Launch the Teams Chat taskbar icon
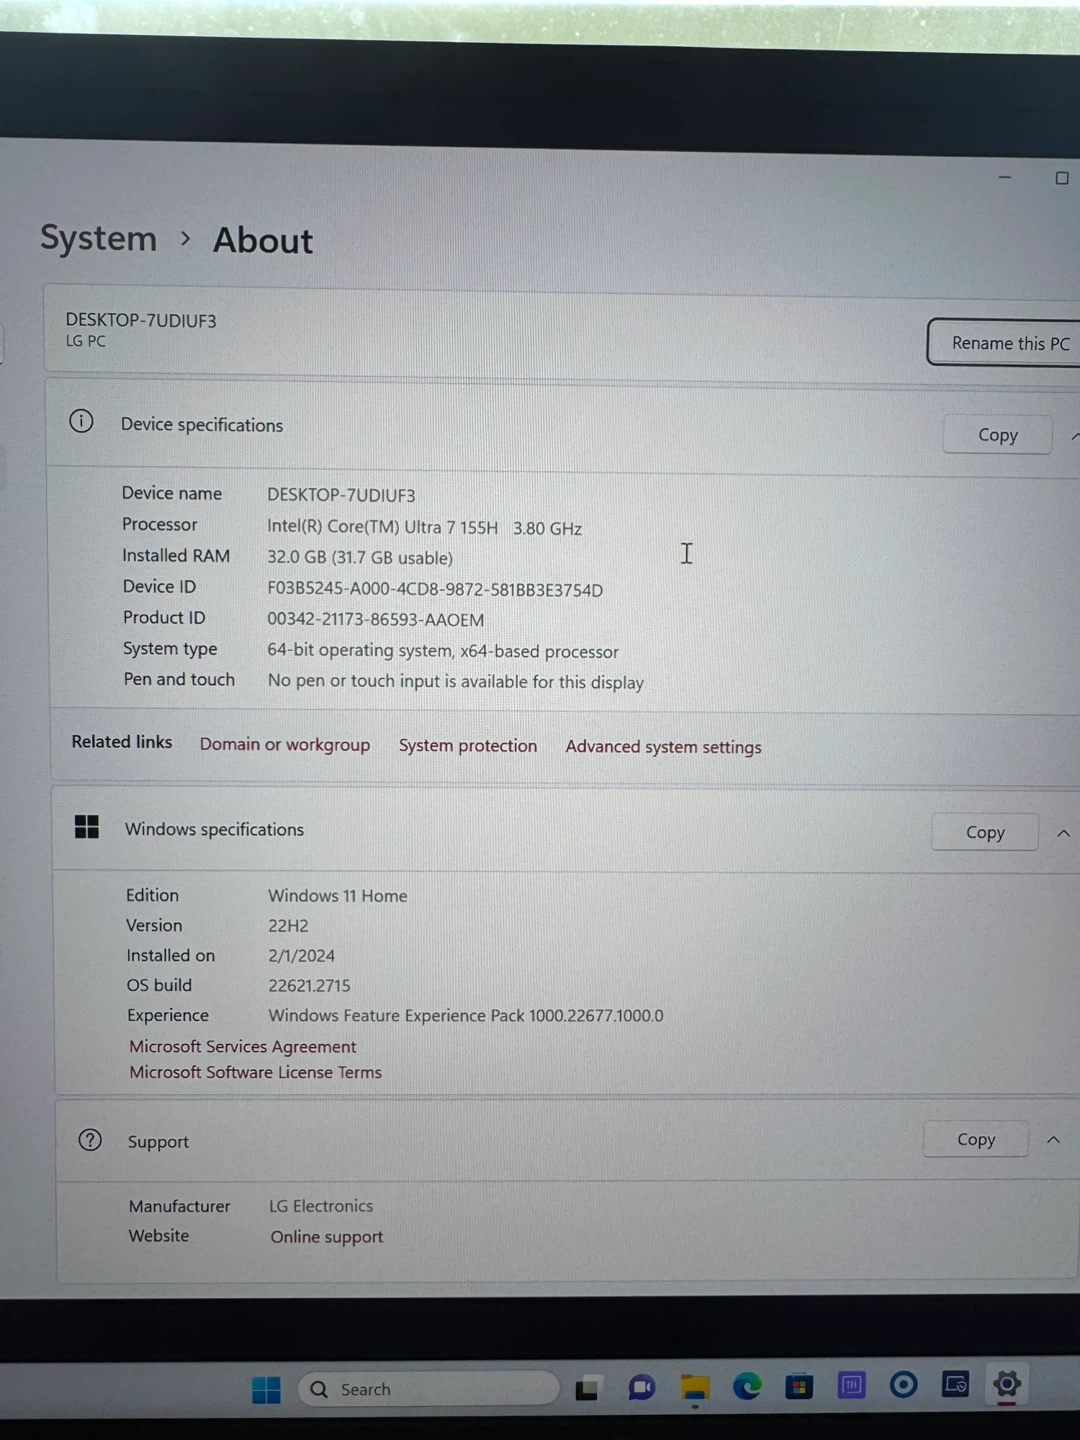 (x=641, y=1387)
